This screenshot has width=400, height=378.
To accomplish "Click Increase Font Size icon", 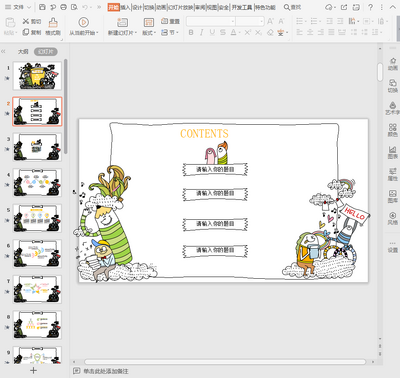I will click(x=270, y=21).
